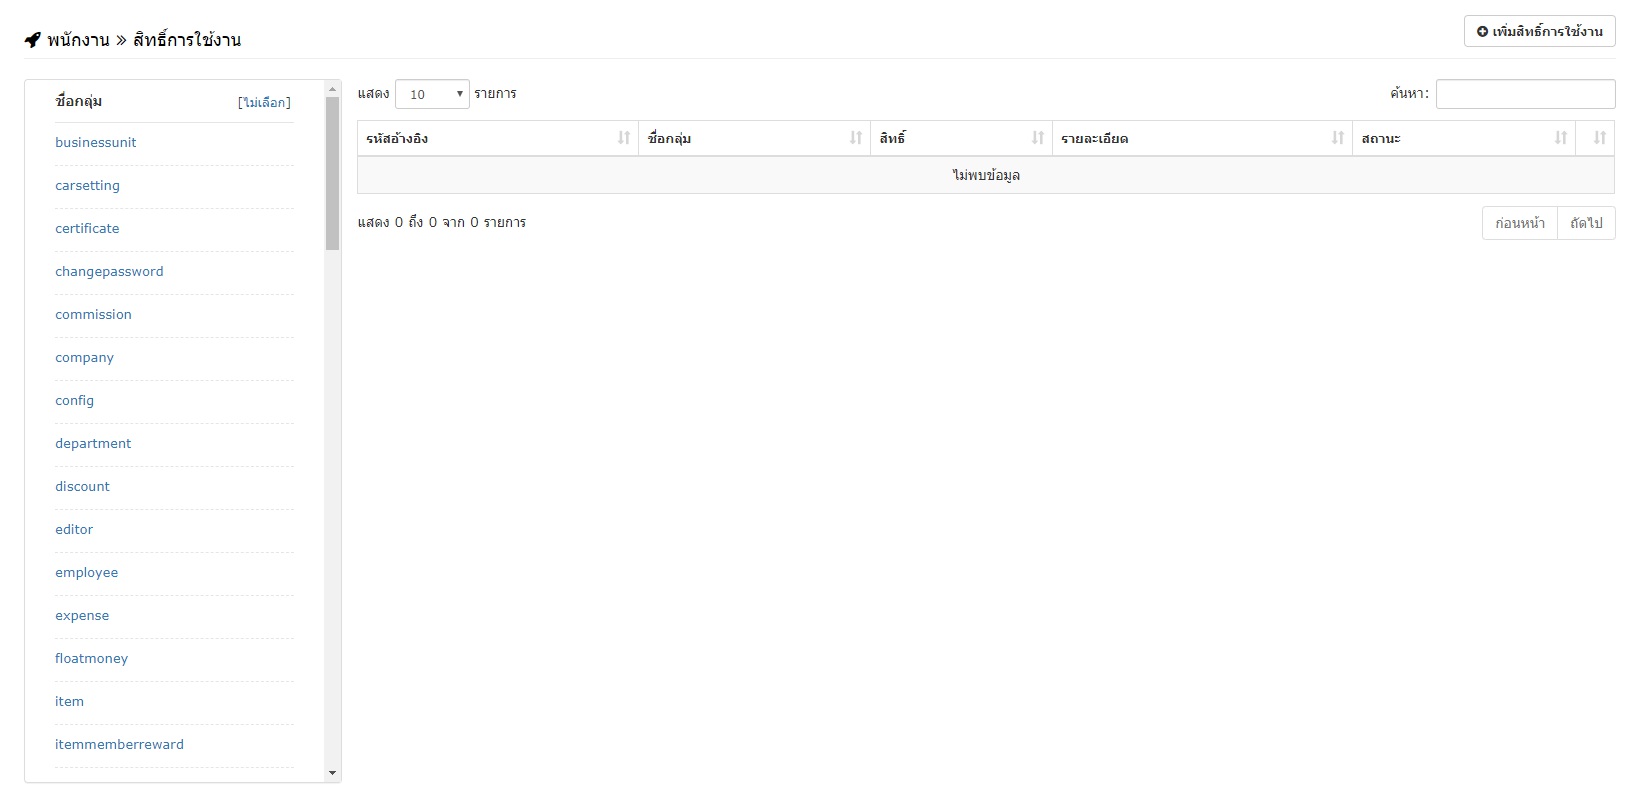1626x794 pixels.
Task: Go to next page with ถัดไป
Action: coord(1586,223)
